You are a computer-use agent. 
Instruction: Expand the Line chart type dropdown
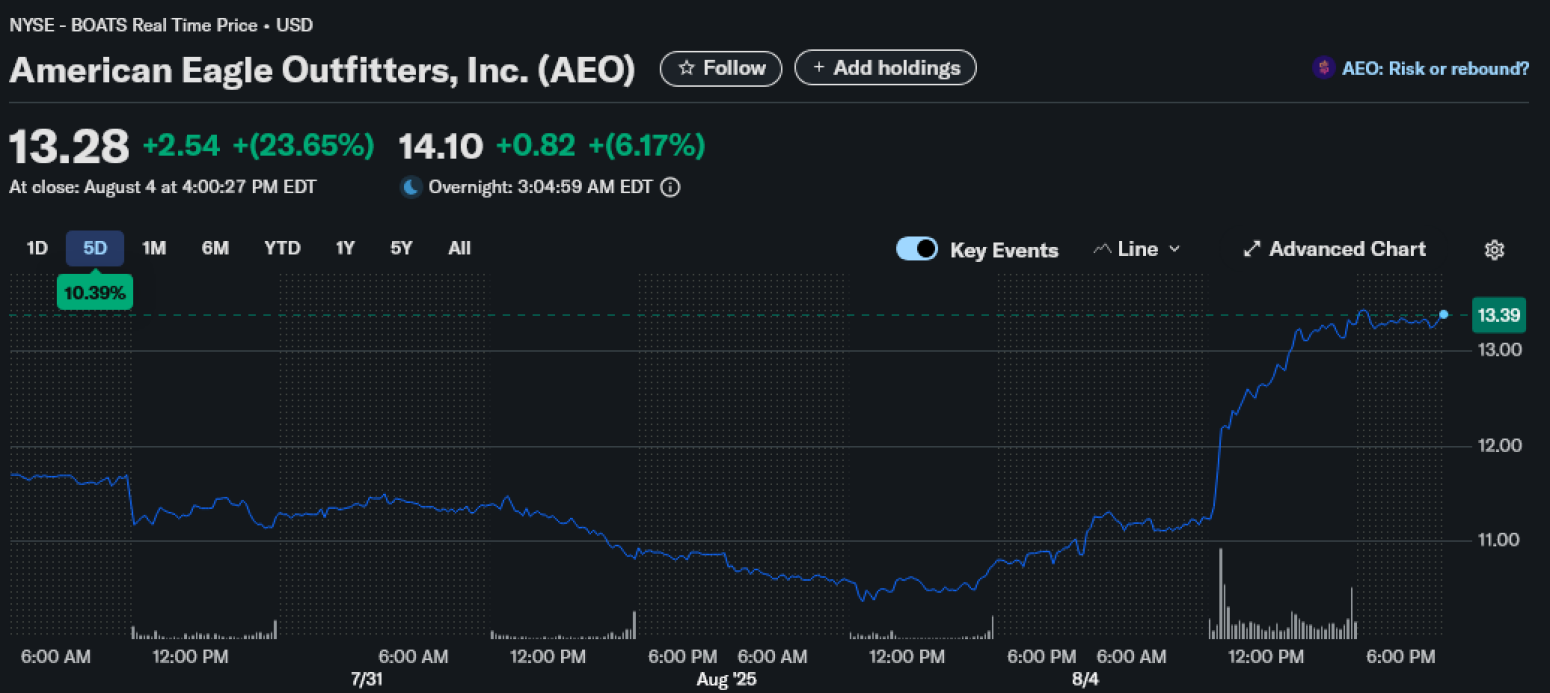(x=1174, y=249)
